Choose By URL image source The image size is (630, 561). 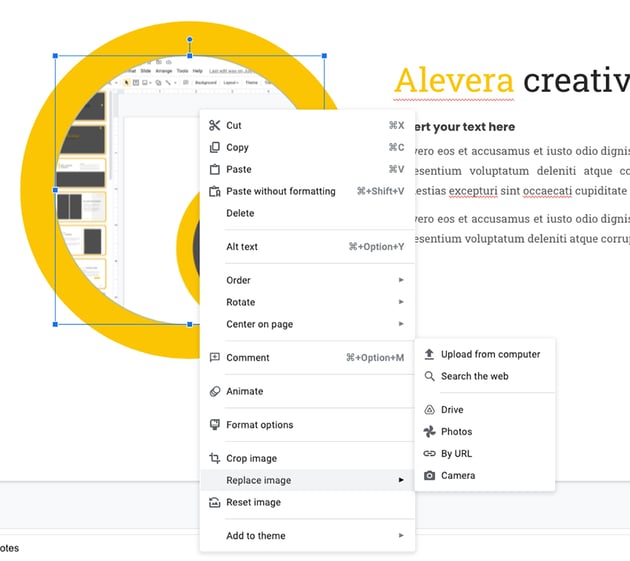tap(456, 454)
